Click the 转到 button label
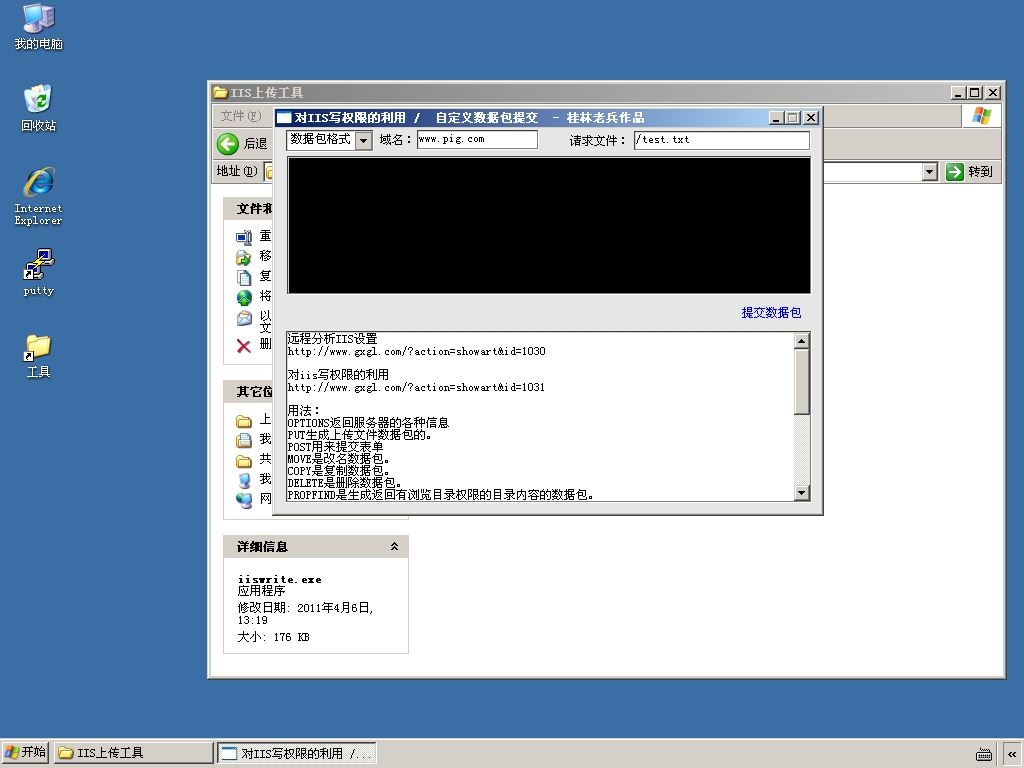The image size is (1024, 768). 980,172
